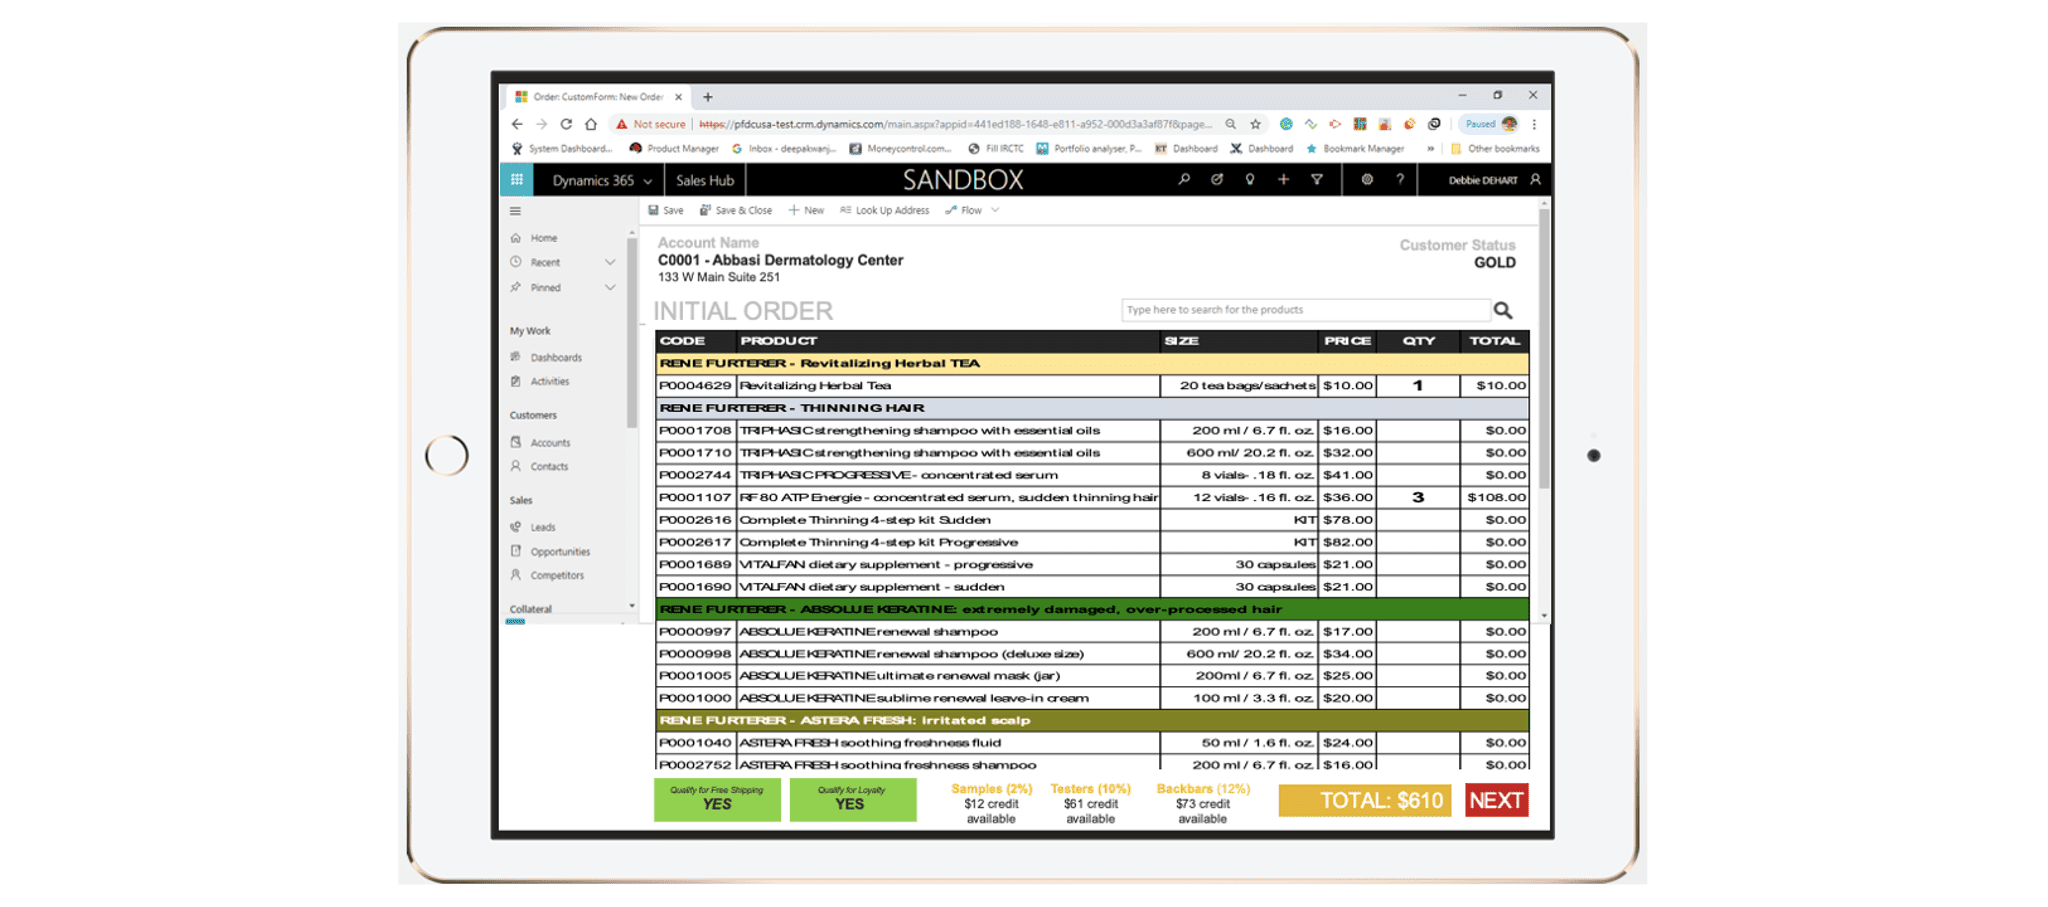Click the TOTAL: $610 button
The width and height of the screenshot is (2048, 907).
pos(1365,800)
